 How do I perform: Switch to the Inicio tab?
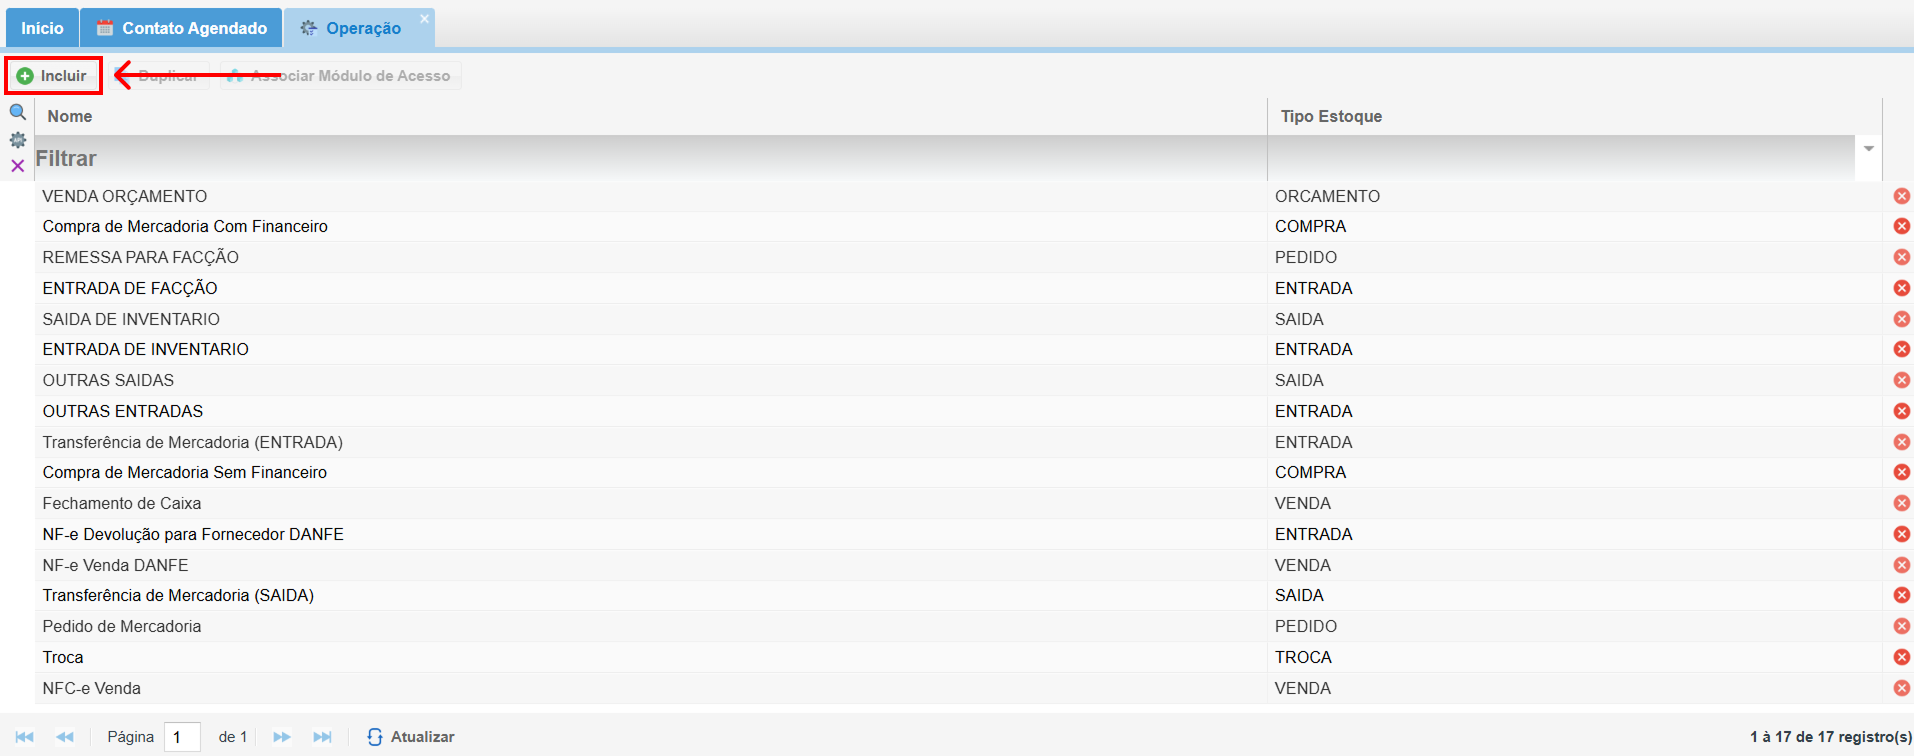(42, 28)
